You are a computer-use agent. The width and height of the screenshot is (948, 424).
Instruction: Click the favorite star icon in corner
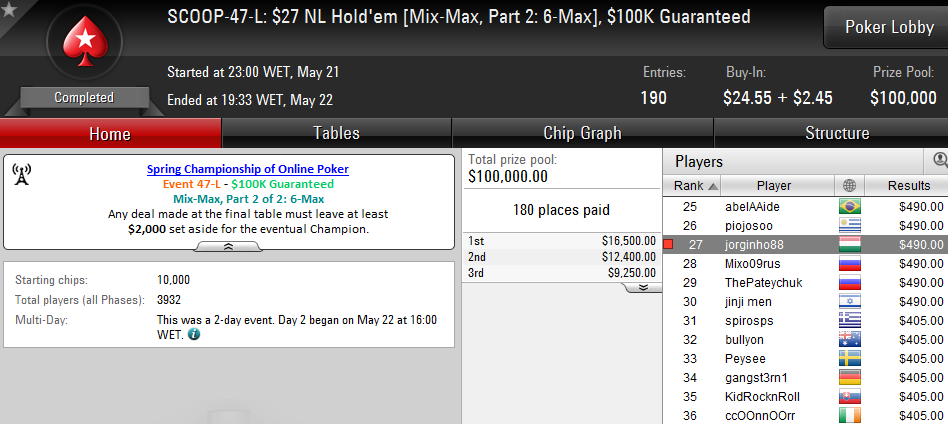coord(9,10)
